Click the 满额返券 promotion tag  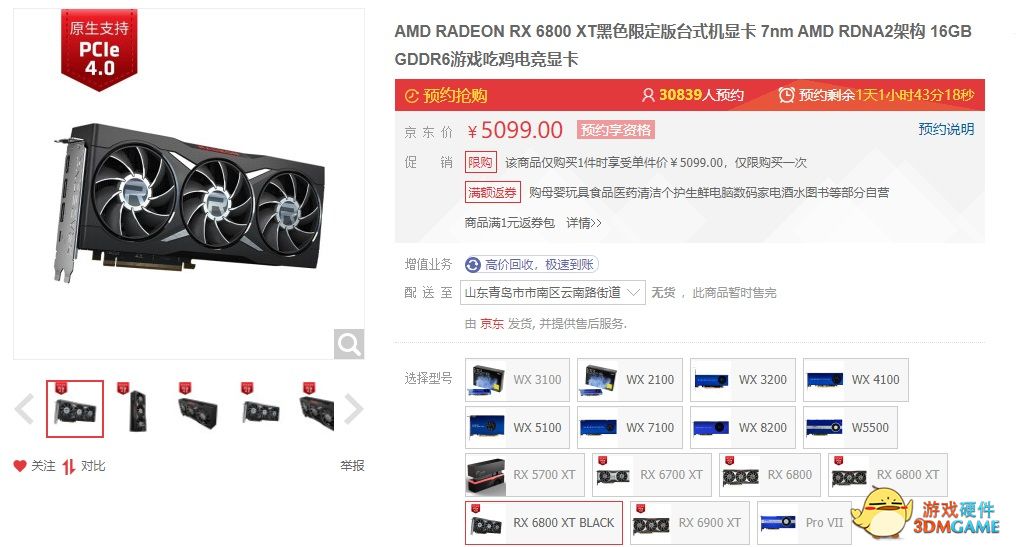(492, 192)
